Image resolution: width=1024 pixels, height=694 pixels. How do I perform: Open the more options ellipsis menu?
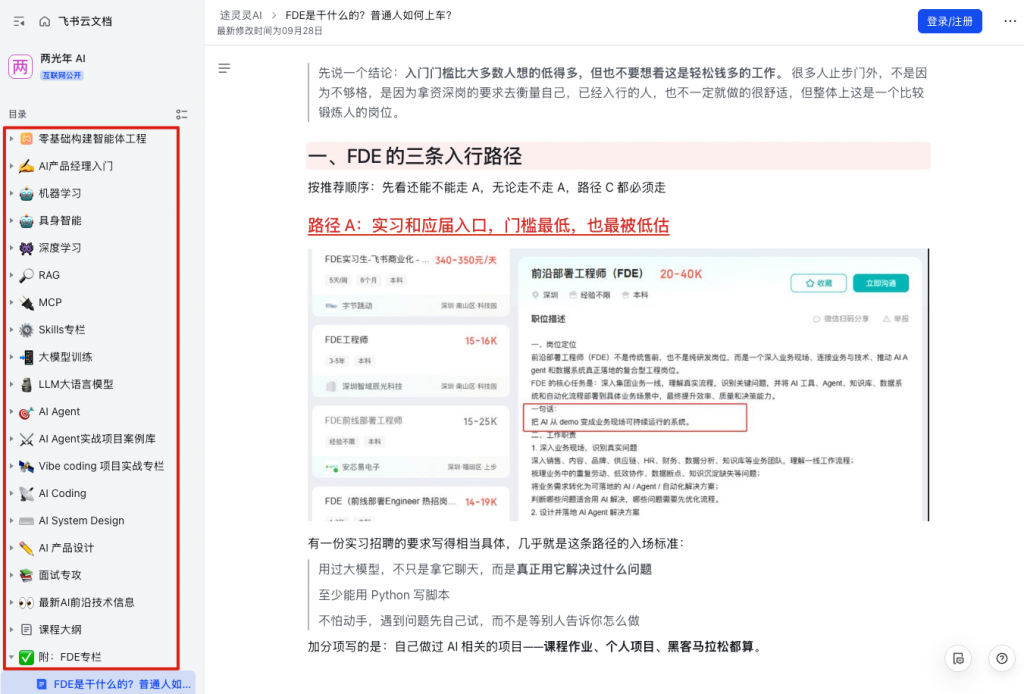pyautogui.click(x=1010, y=22)
